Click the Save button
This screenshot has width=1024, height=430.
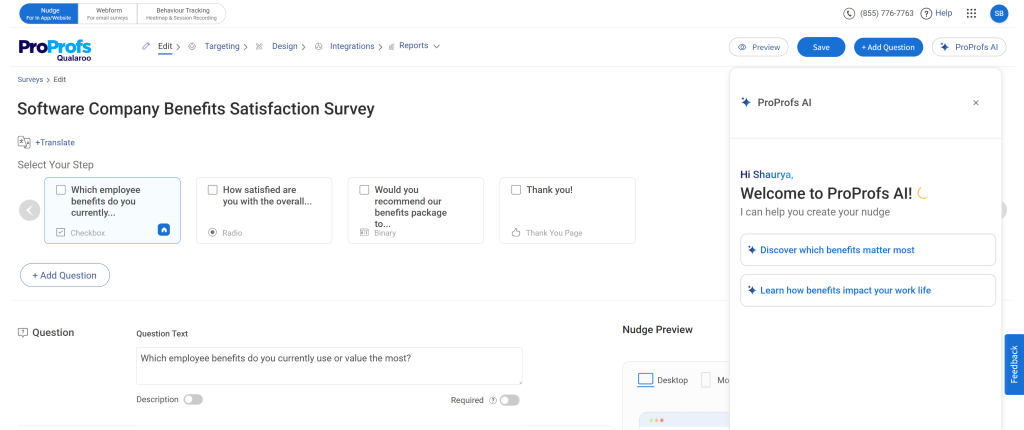(x=821, y=47)
